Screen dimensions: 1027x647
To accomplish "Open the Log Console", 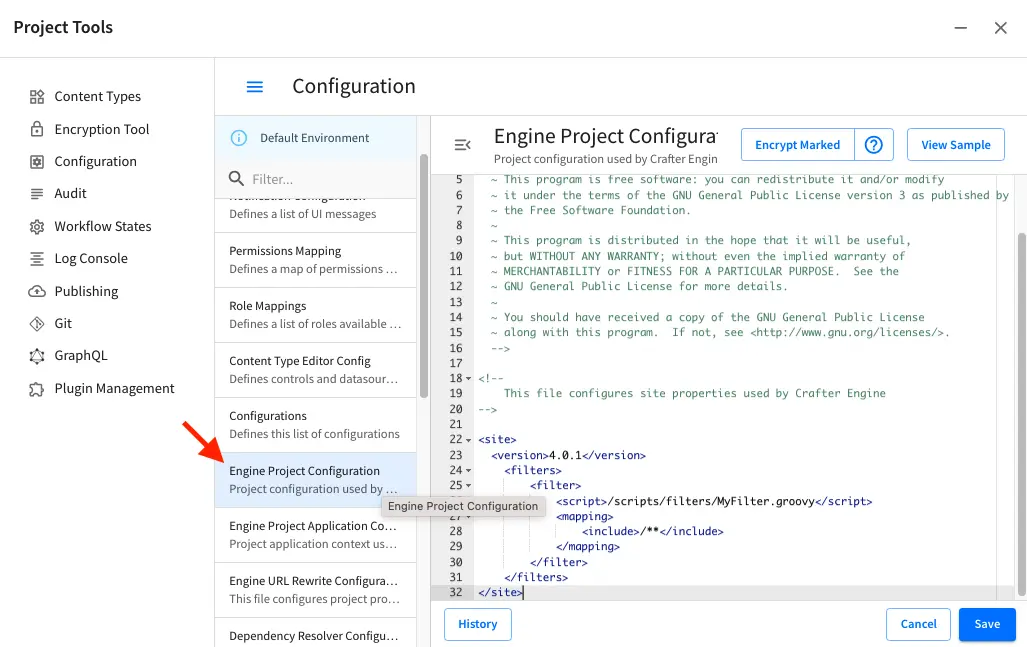I will (x=91, y=258).
